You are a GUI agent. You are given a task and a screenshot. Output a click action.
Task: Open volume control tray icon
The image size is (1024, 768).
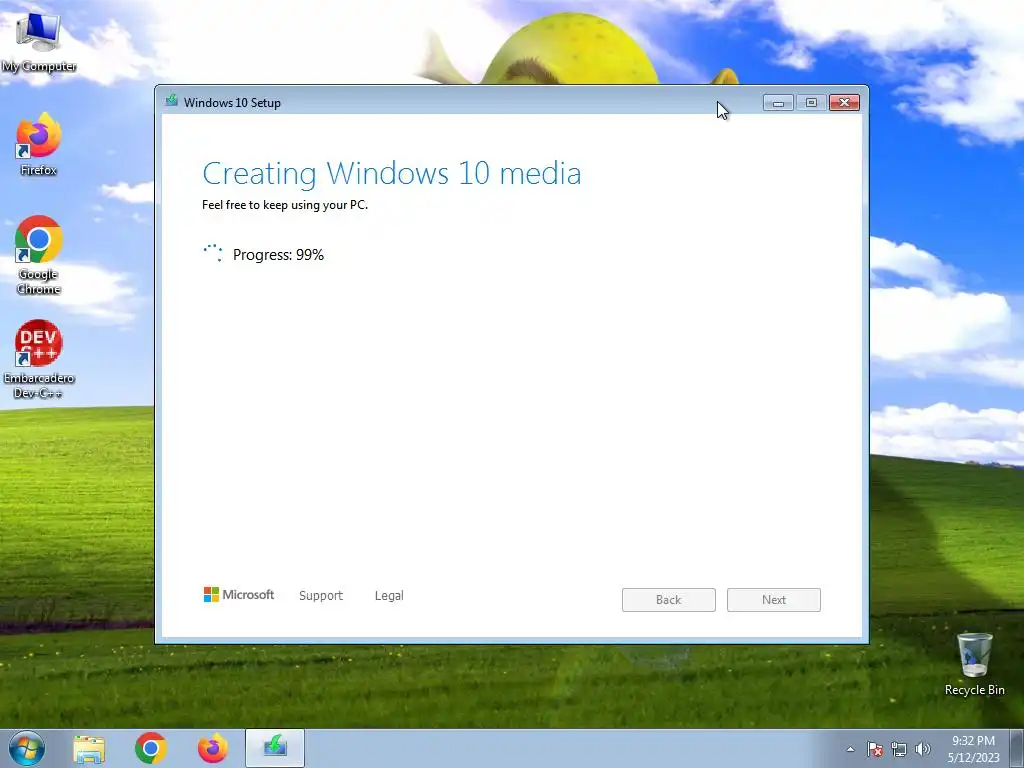(923, 749)
